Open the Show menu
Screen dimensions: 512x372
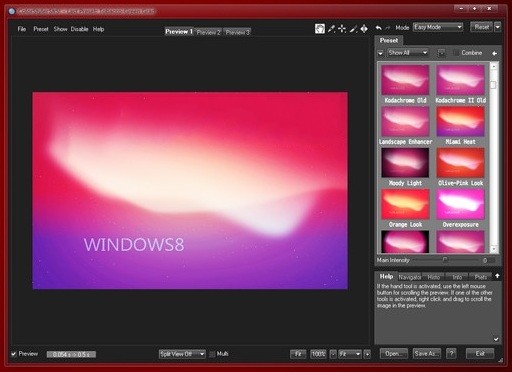(60, 29)
